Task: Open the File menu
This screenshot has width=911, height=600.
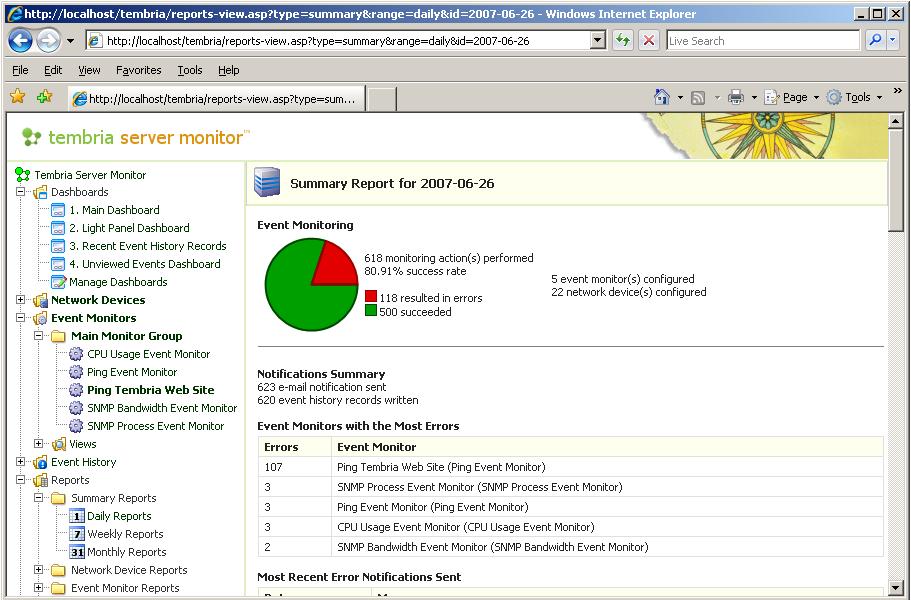Action: pyautogui.click(x=20, y=70)
